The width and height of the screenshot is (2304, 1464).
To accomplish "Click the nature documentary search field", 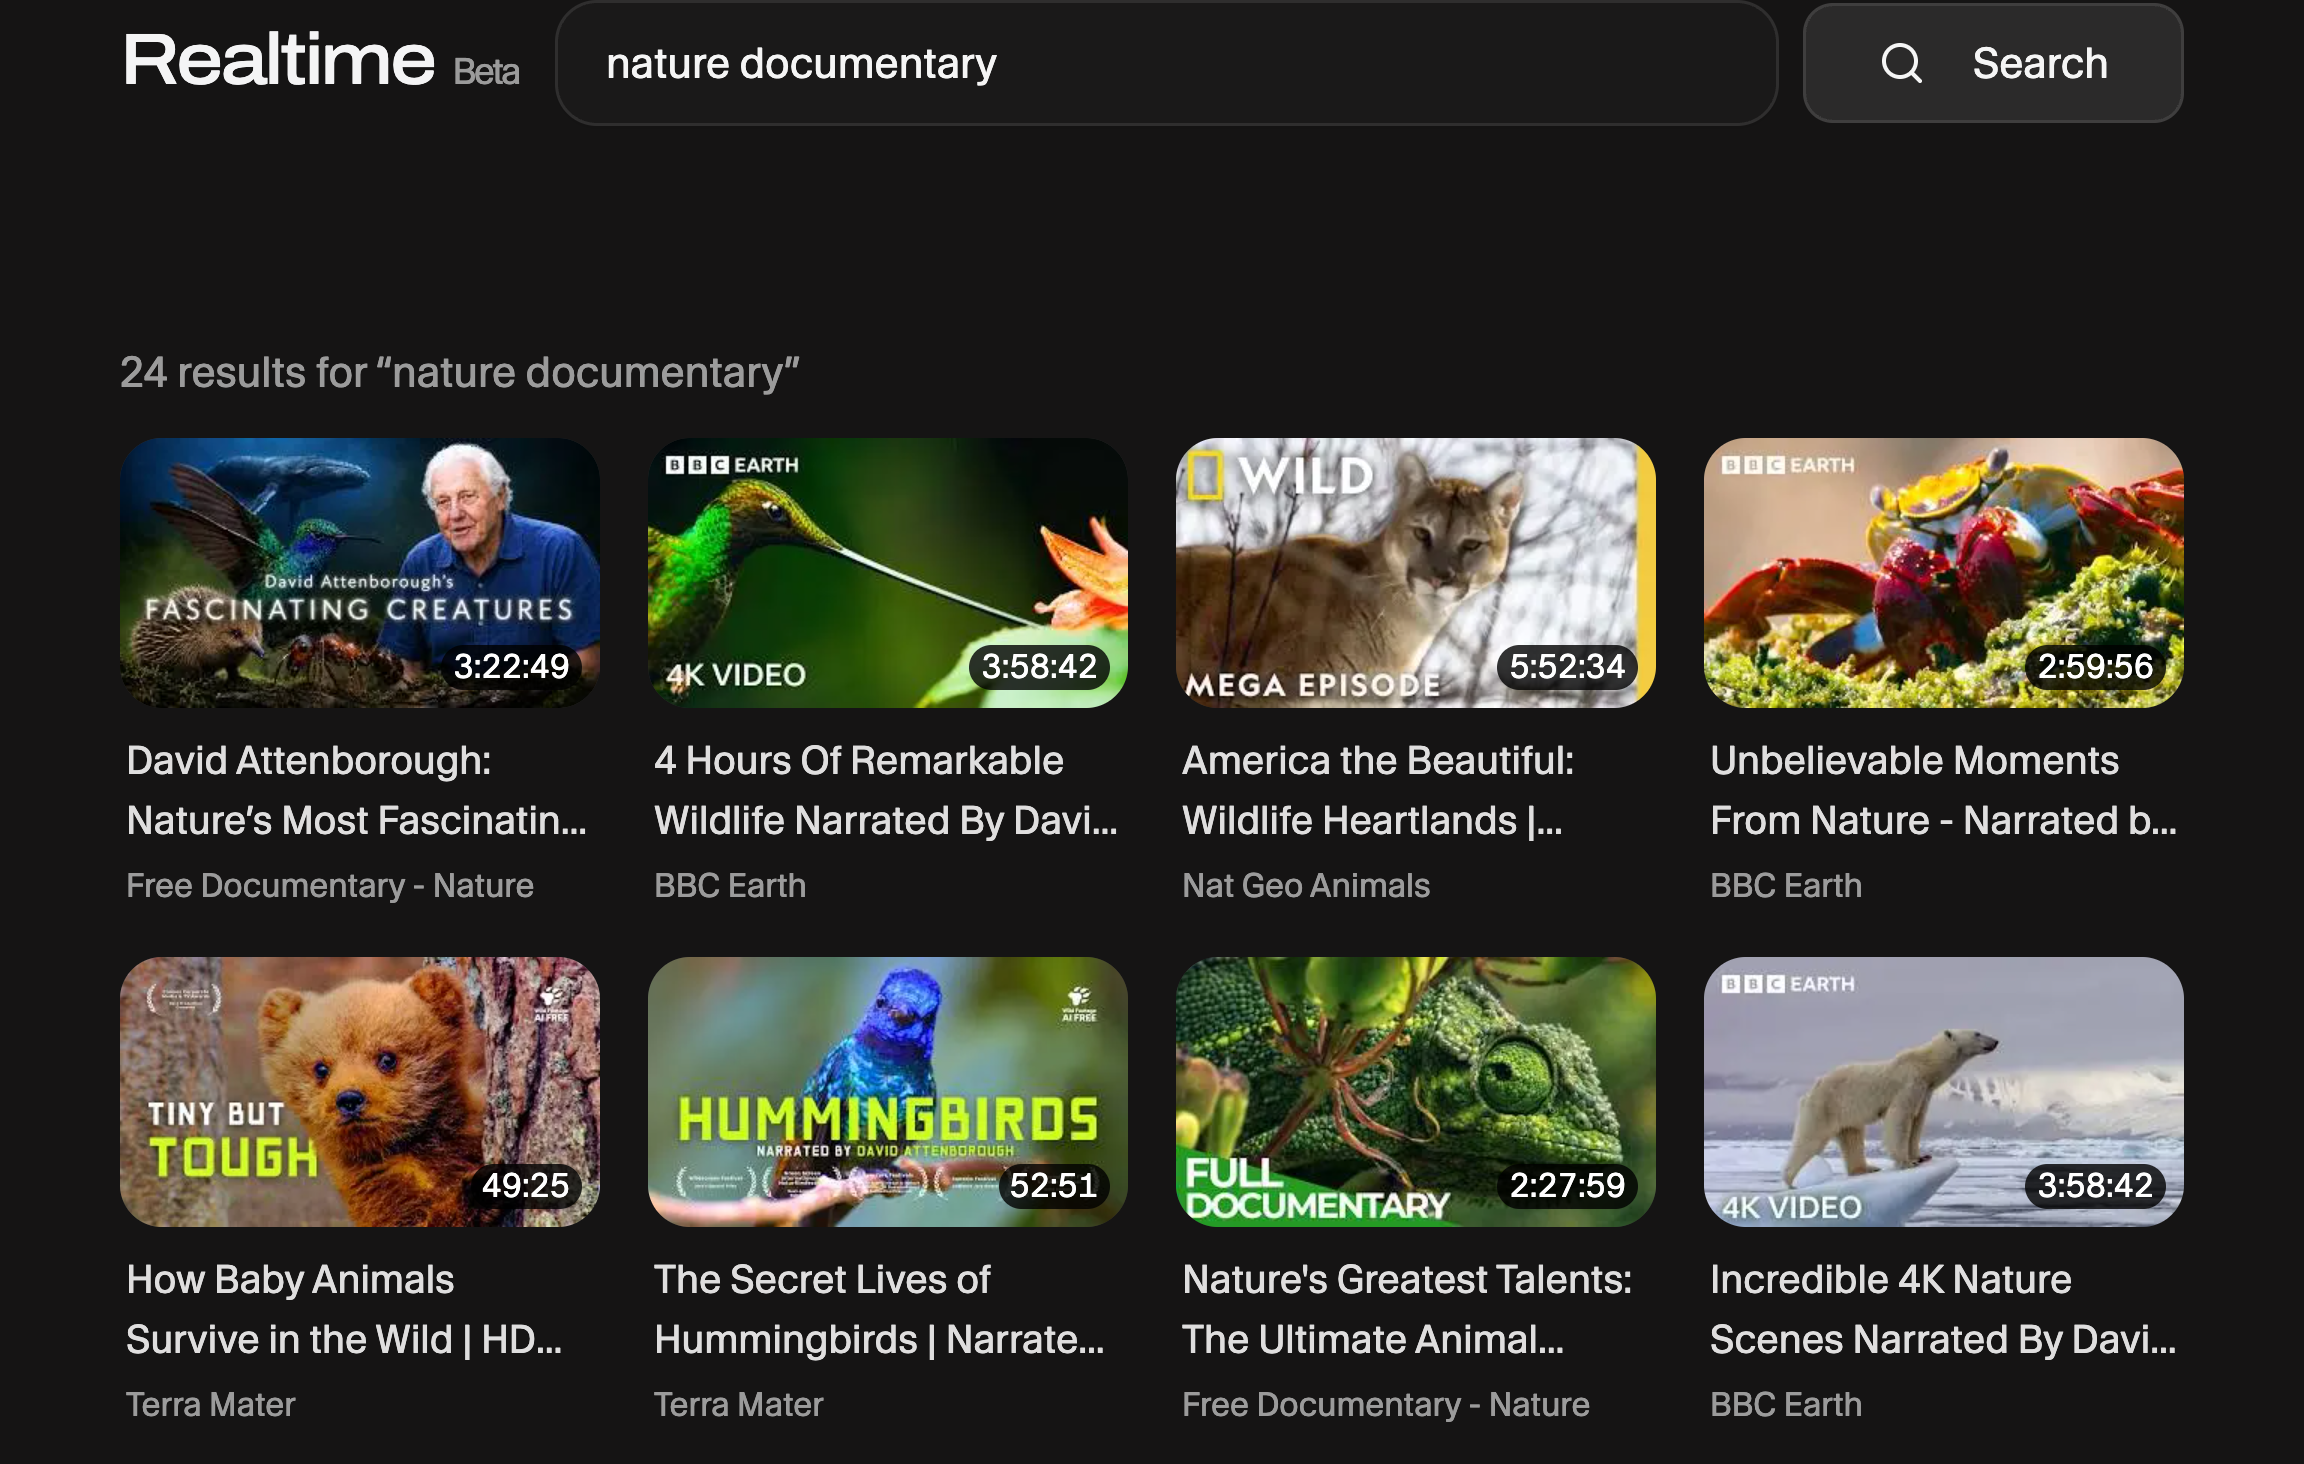I will 1166,63.
